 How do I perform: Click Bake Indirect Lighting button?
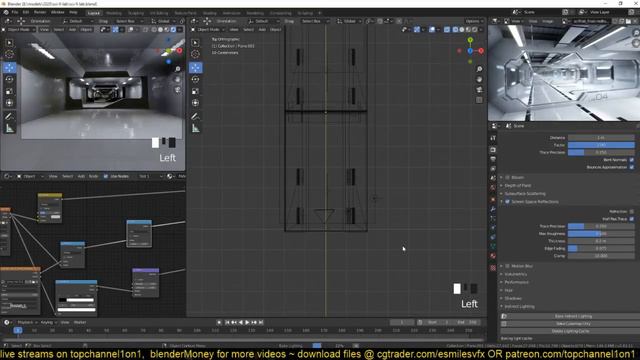click(x=573, y=316)
